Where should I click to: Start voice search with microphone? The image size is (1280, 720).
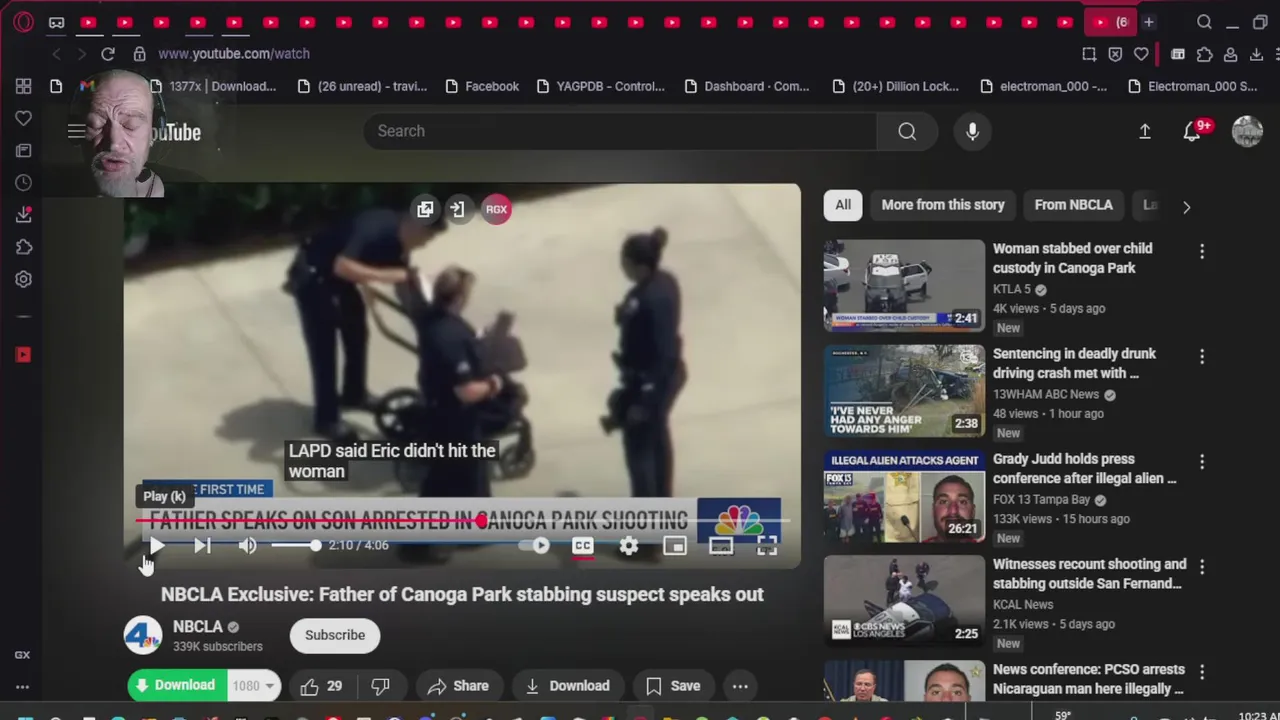coord(972,131)
